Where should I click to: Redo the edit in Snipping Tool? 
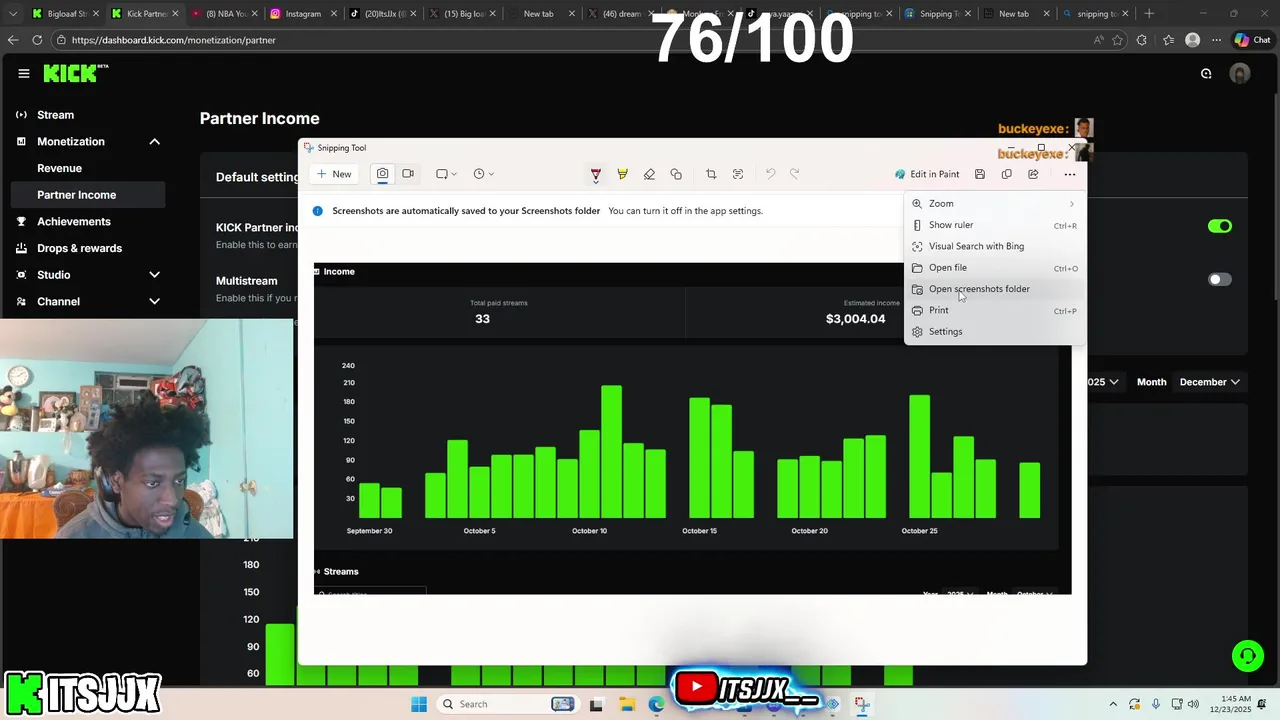795,174
